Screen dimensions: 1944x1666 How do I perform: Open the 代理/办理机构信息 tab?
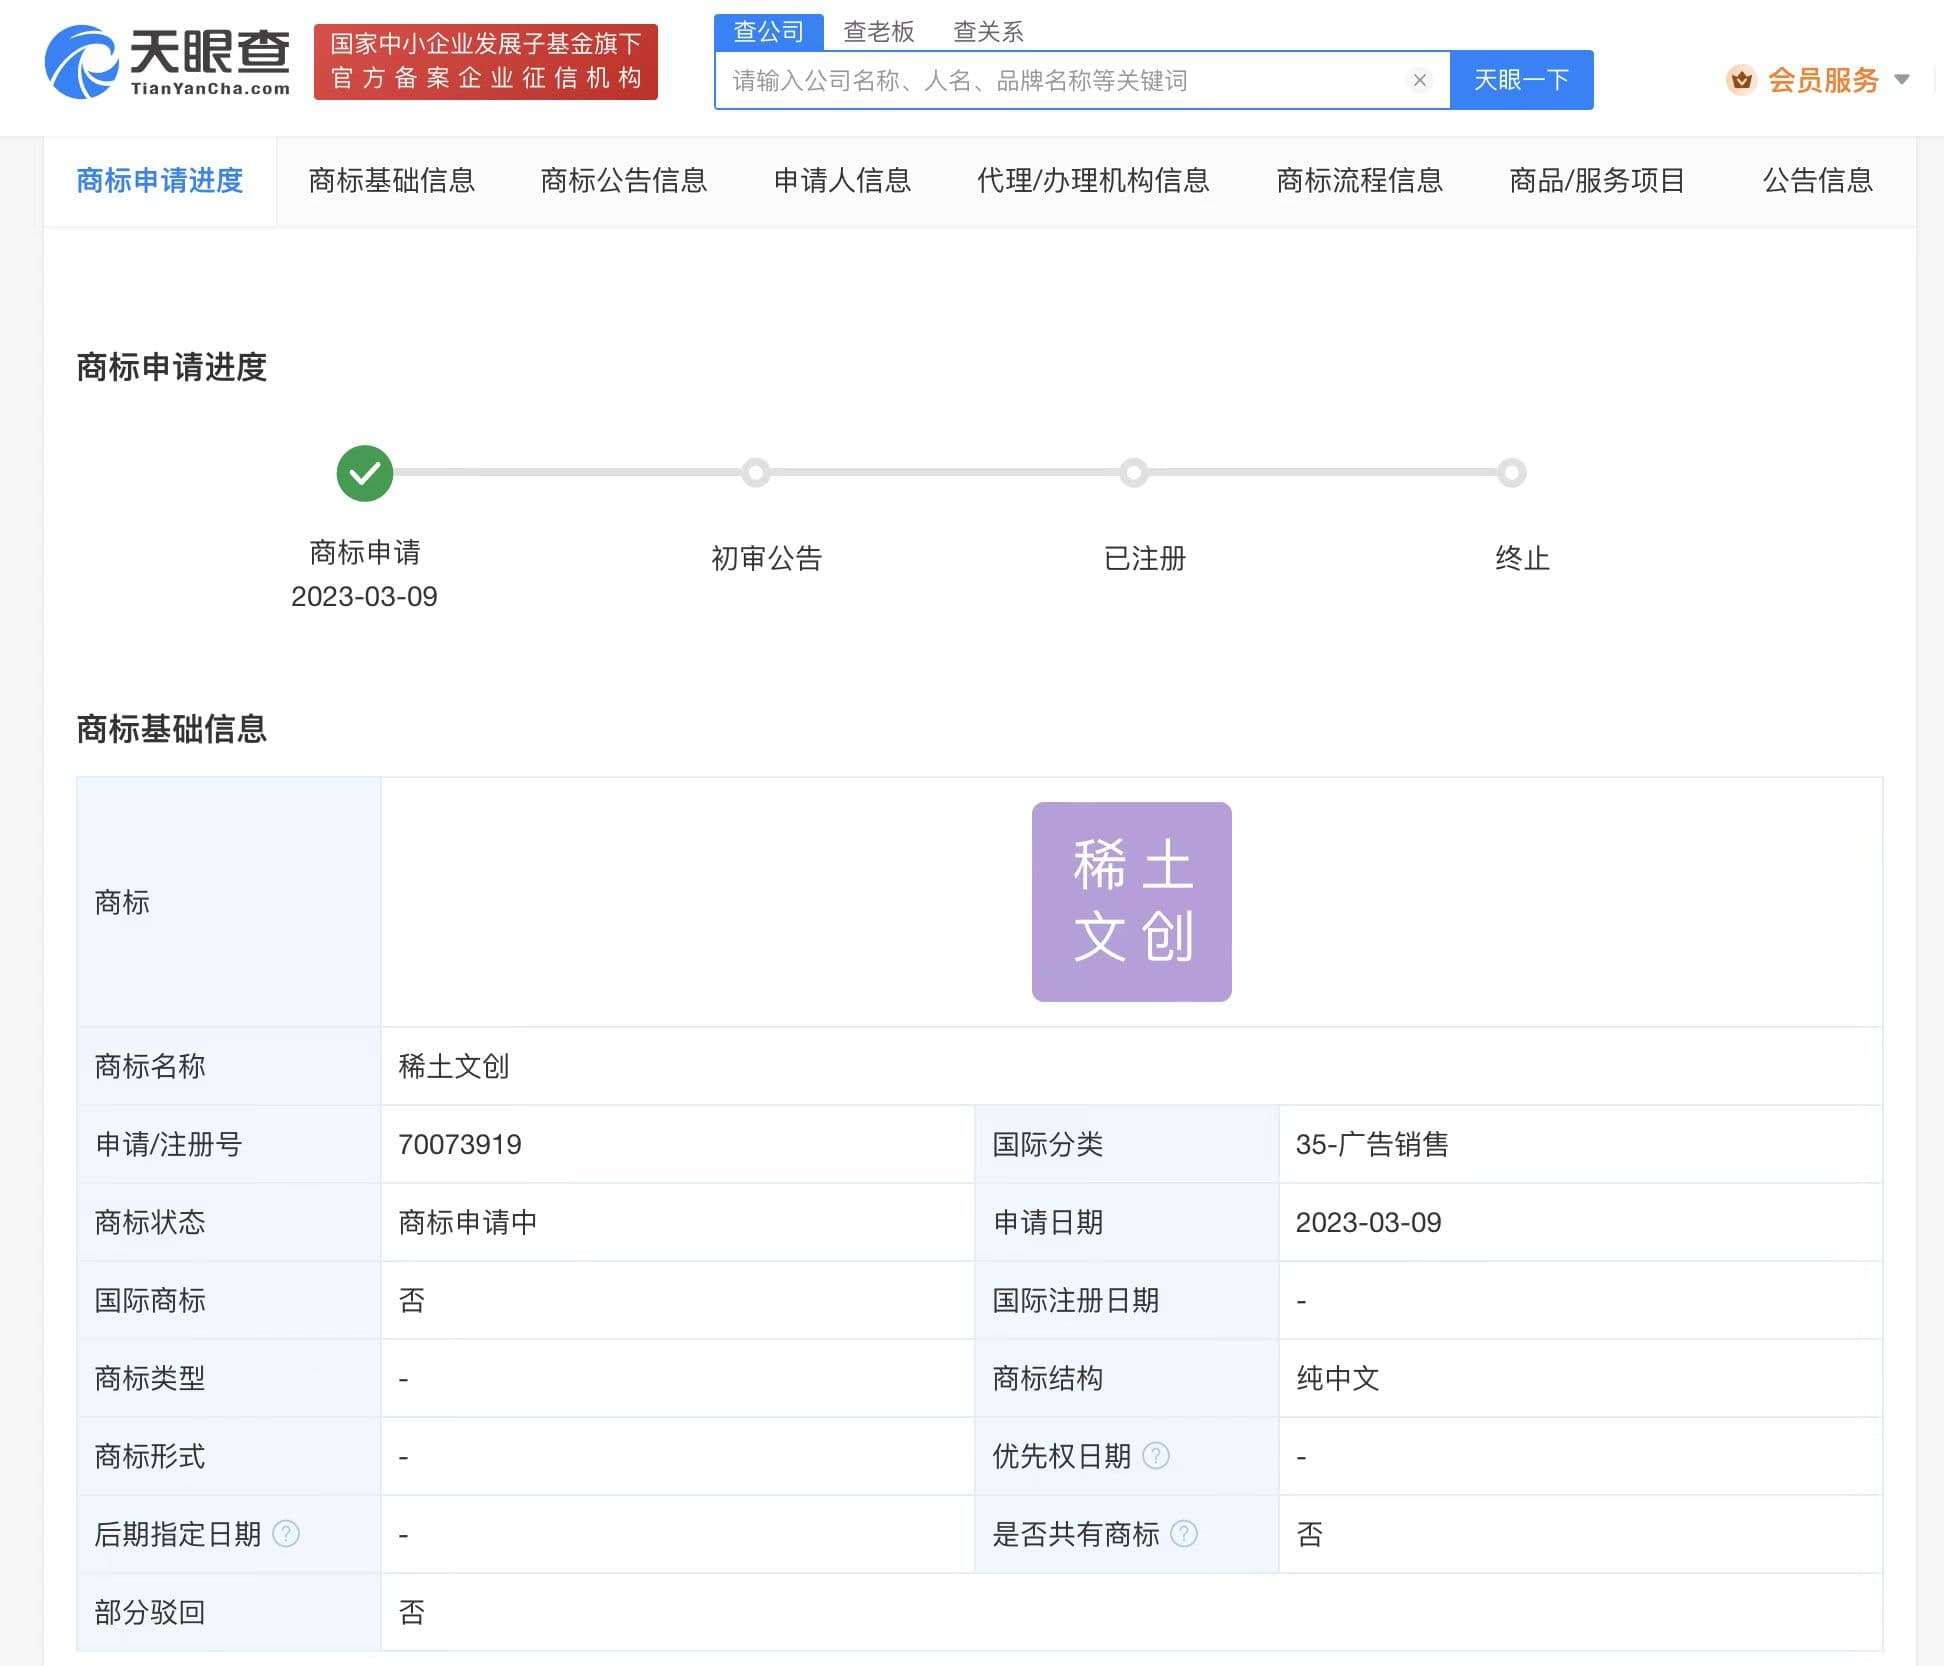1092,181
